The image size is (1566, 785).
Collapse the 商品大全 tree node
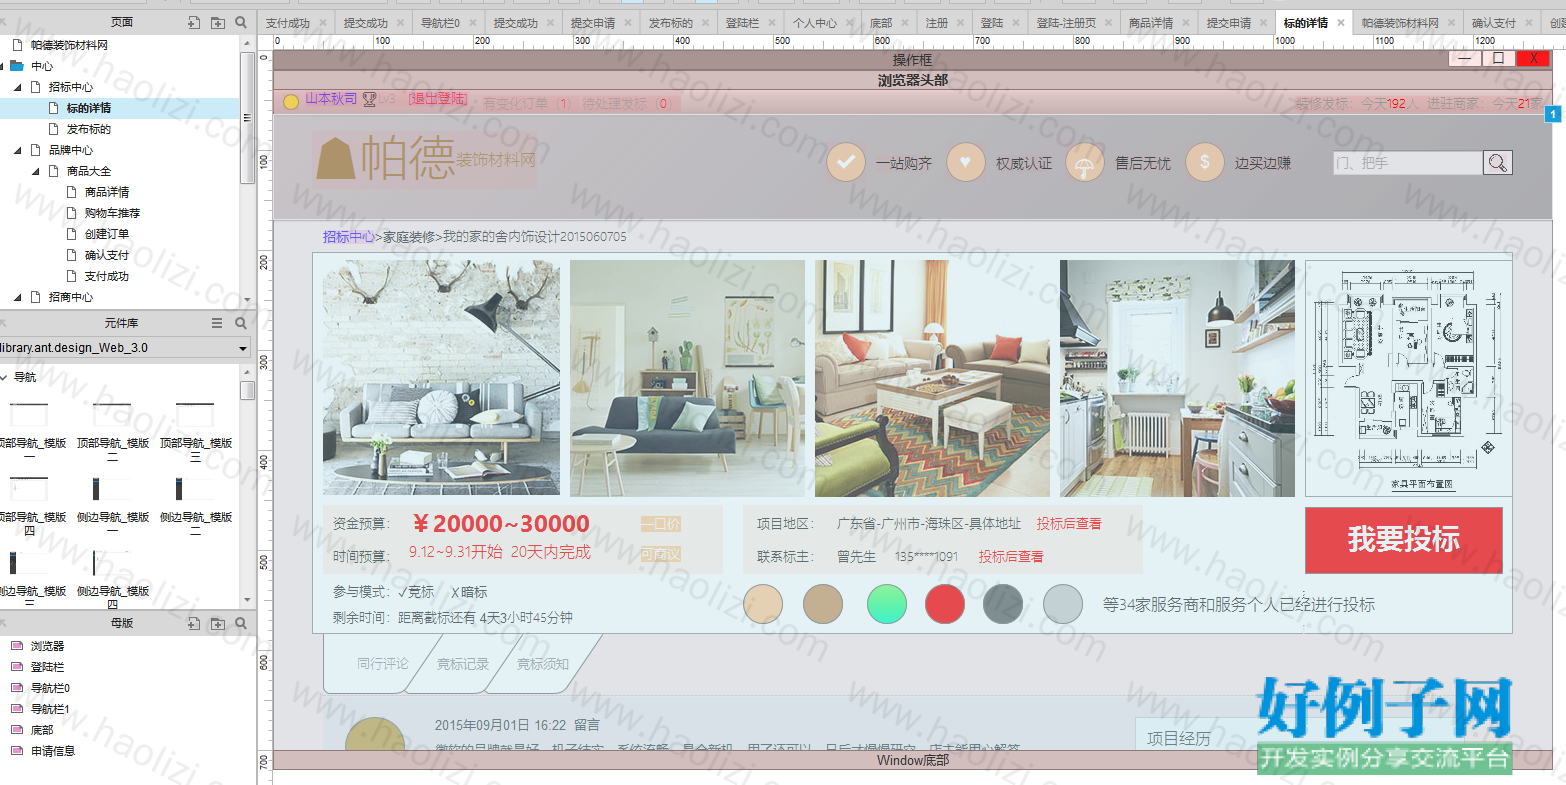pos(36,172)
